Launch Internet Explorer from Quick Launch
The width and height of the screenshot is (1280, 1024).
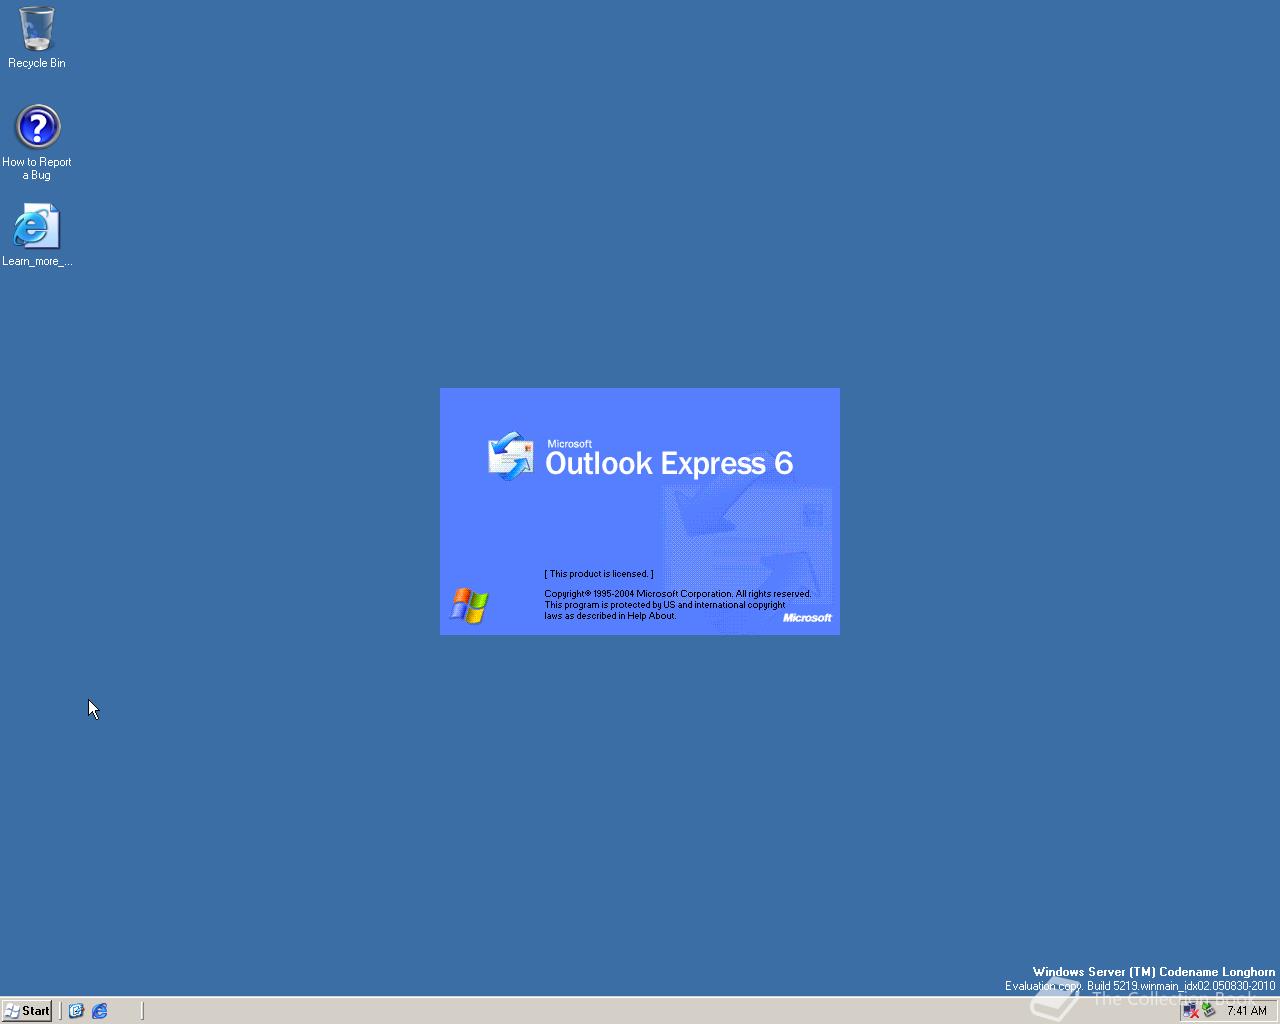(x=100, y=1011)
